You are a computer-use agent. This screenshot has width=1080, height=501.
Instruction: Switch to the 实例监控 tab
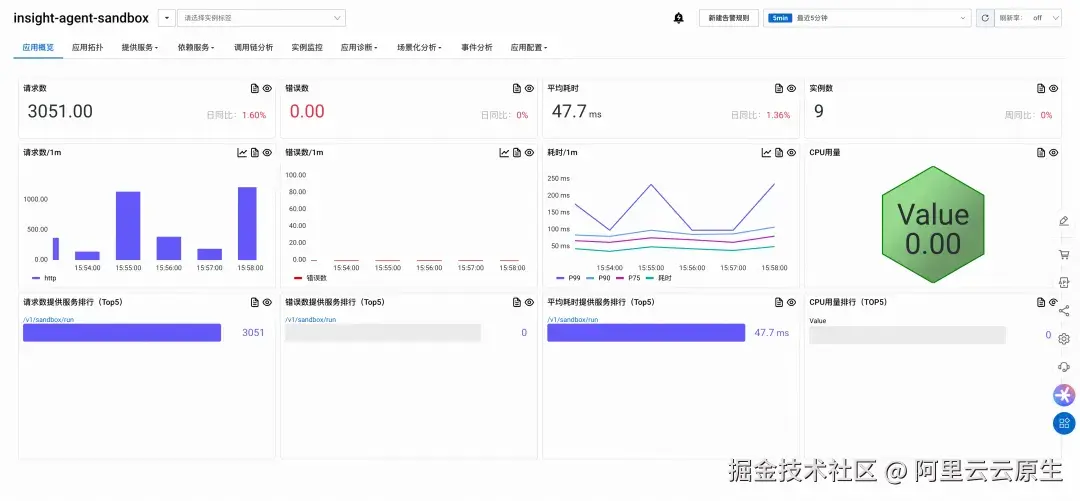click(307, 48)
